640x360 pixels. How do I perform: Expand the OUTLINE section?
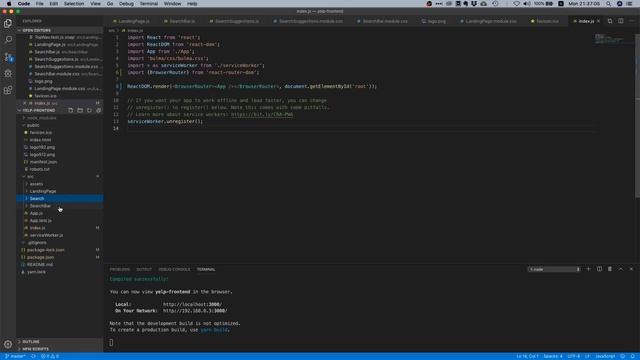(x=31, y=342)
